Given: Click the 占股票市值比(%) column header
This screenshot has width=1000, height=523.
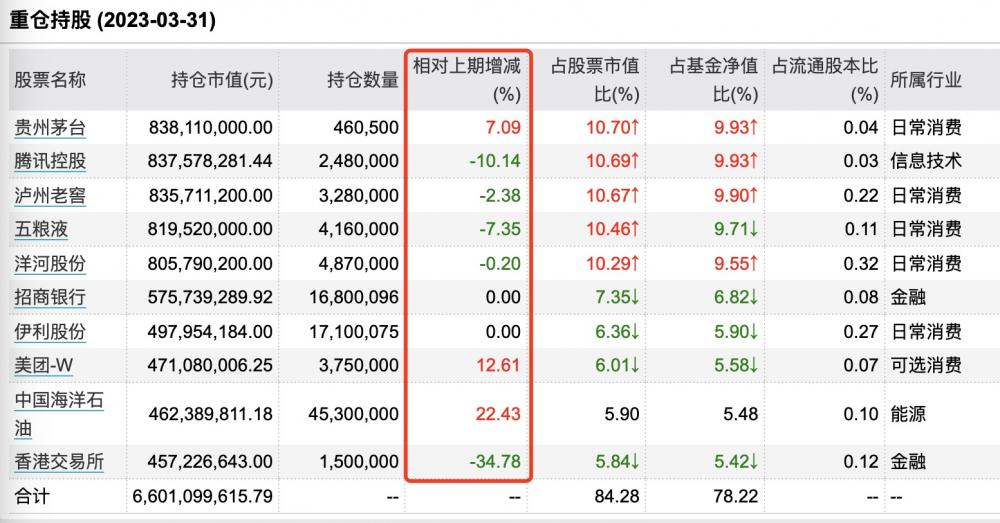Looking at the screenshot, I should 594,80.
